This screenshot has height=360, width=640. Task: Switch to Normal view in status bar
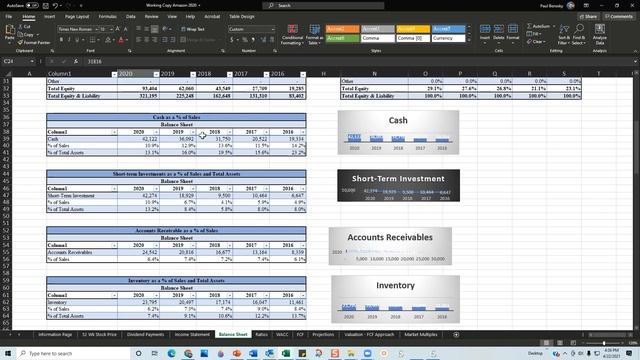(546, 343)
